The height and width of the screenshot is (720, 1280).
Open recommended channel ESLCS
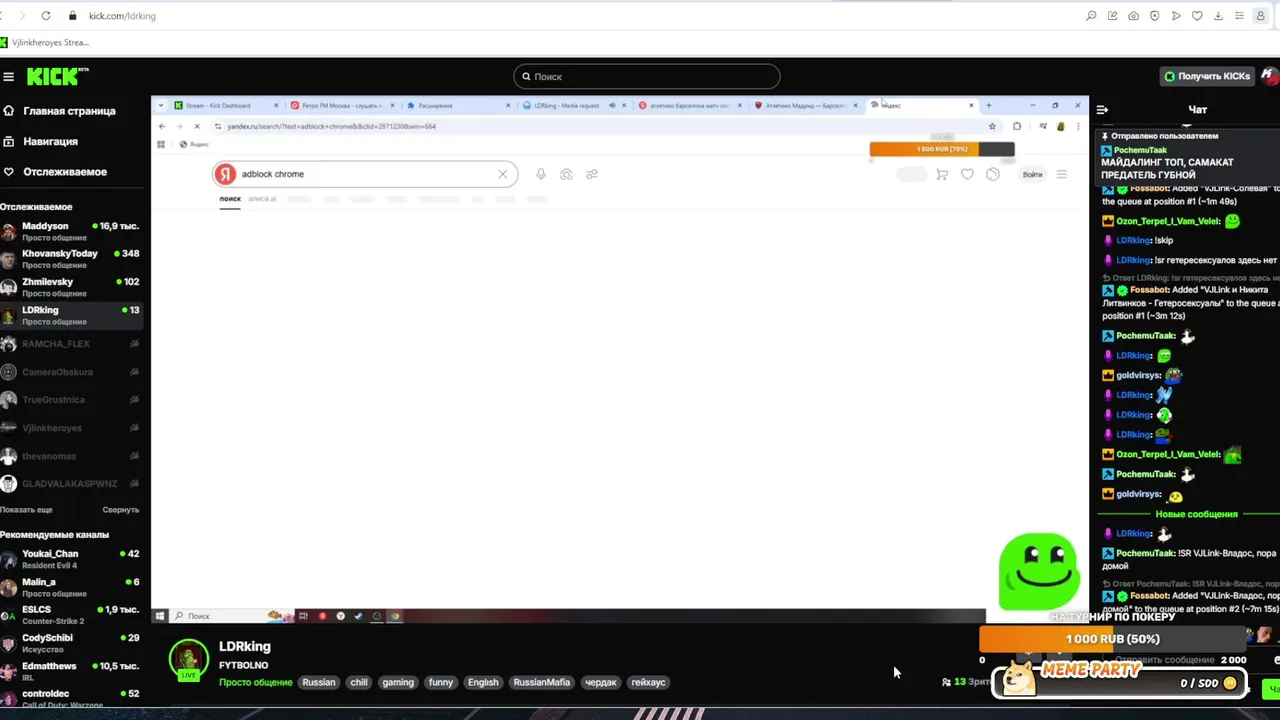[x=71, y=615]
